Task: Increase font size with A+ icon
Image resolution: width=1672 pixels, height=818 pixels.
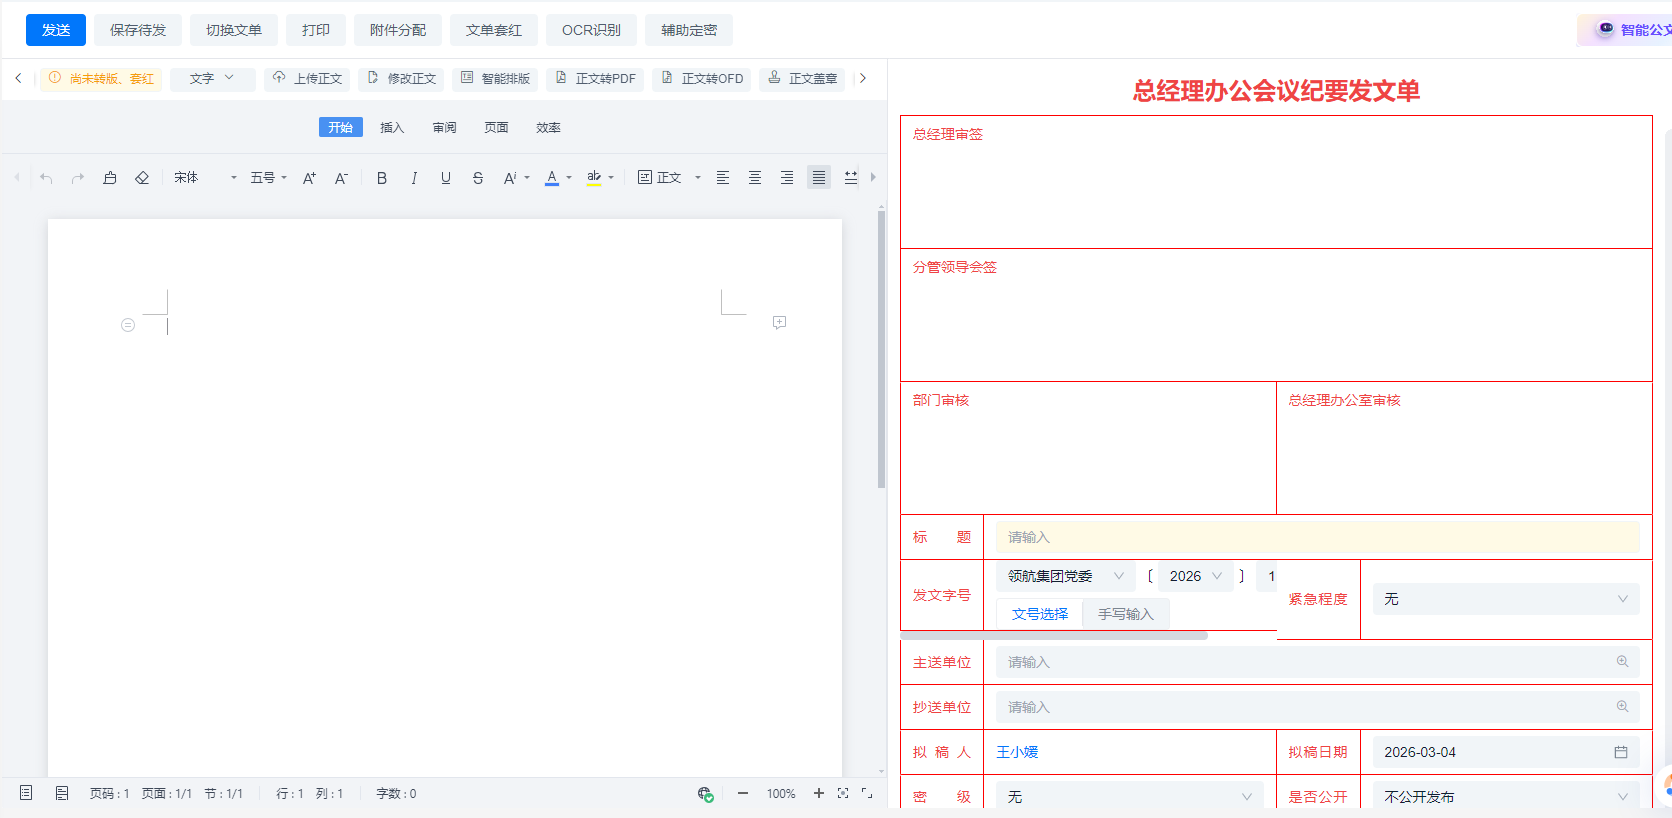Action: (310, 178)
